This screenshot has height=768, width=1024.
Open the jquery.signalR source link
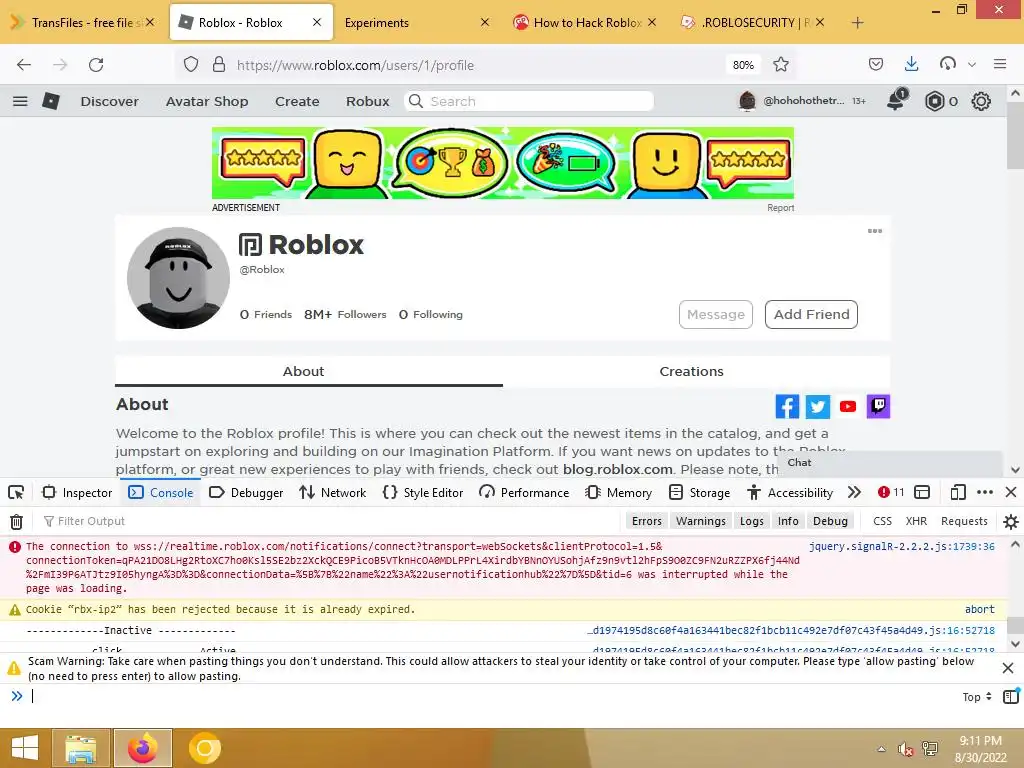click(x=901, y=546)
